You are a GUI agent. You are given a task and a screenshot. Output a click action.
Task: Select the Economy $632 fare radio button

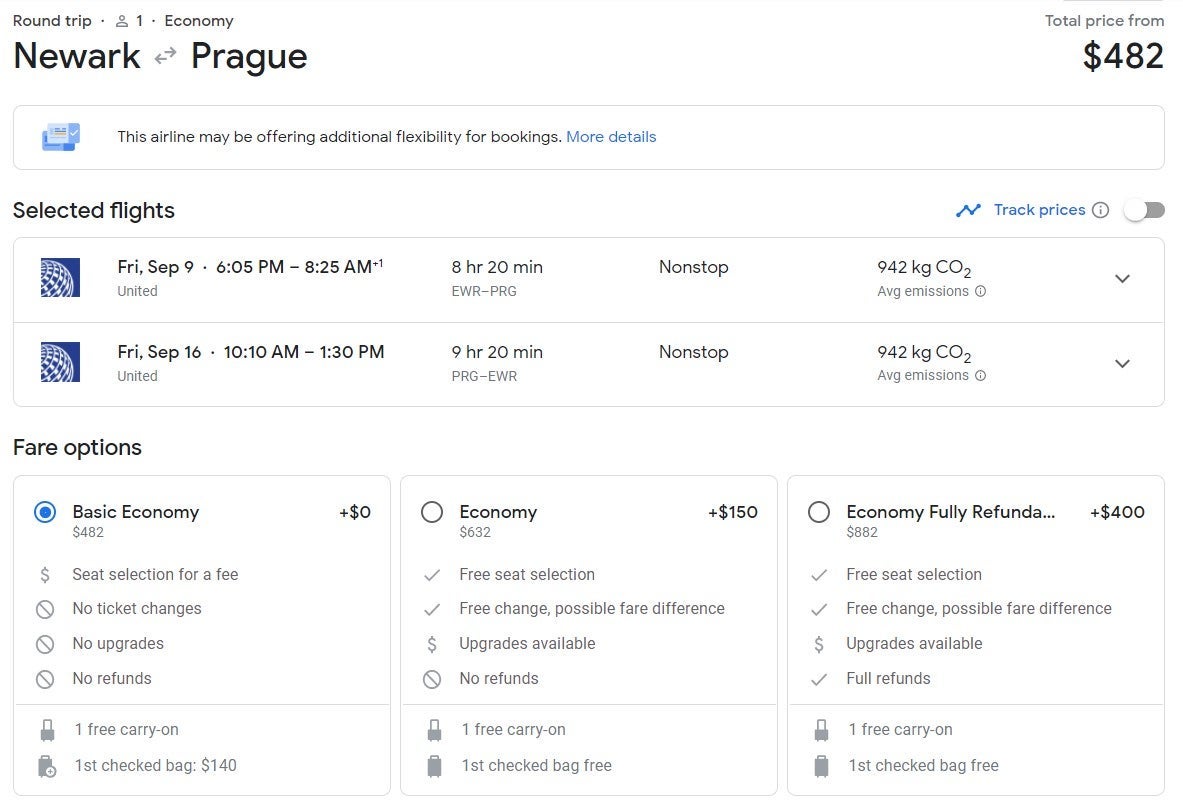[432, 512]
